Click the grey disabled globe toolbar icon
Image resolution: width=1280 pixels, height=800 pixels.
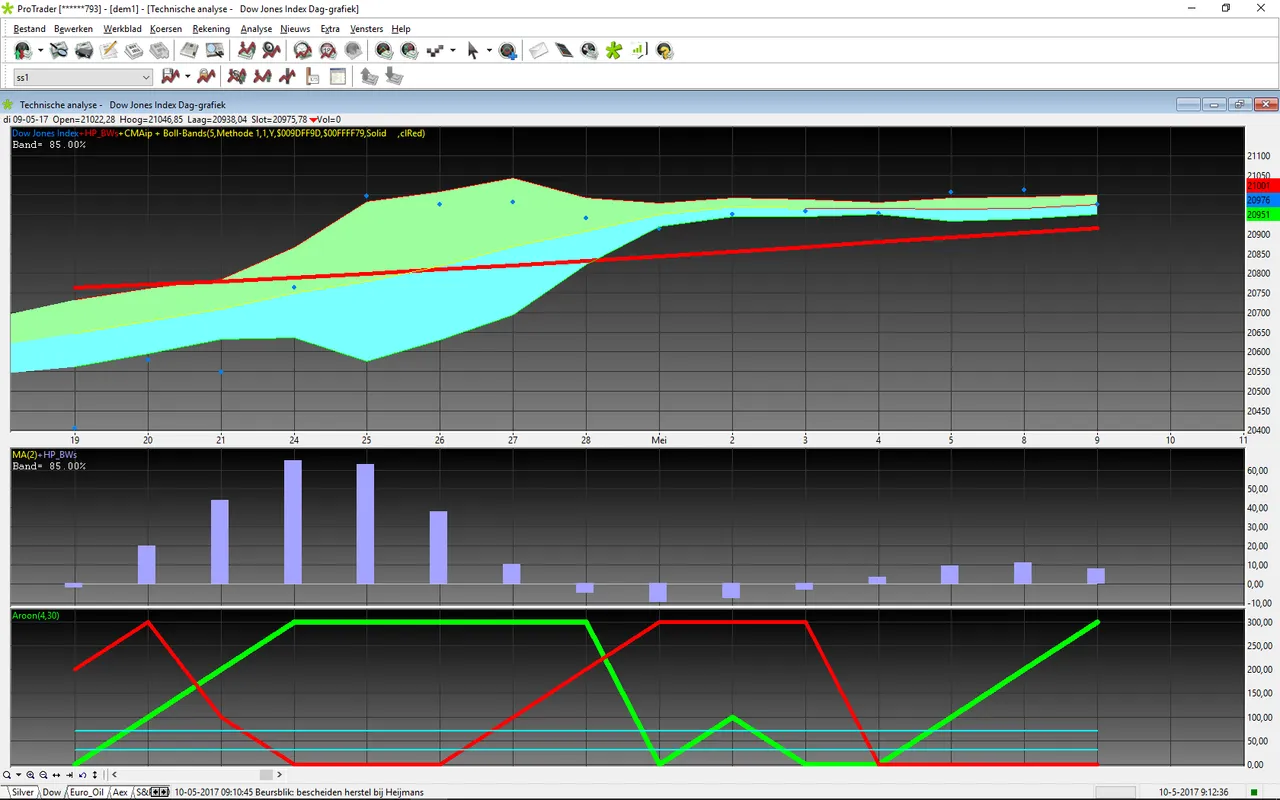[352, 50]
